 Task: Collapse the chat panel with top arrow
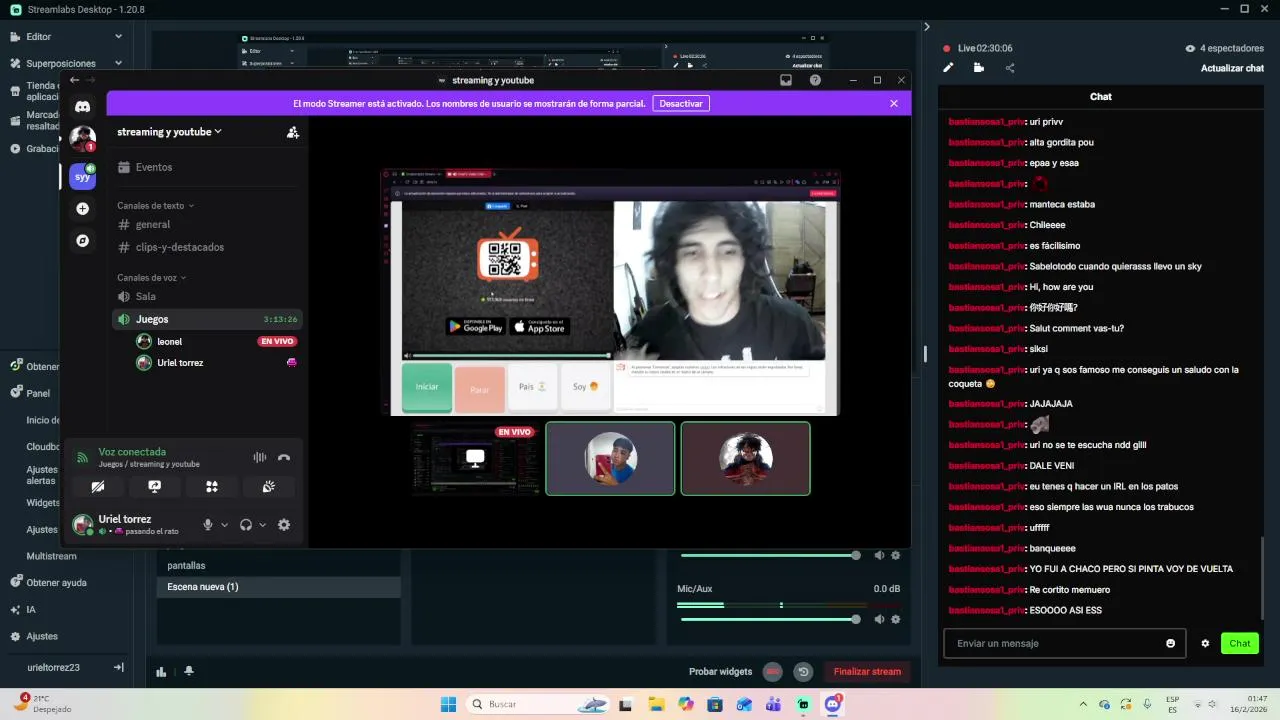(x=926, y=27)
